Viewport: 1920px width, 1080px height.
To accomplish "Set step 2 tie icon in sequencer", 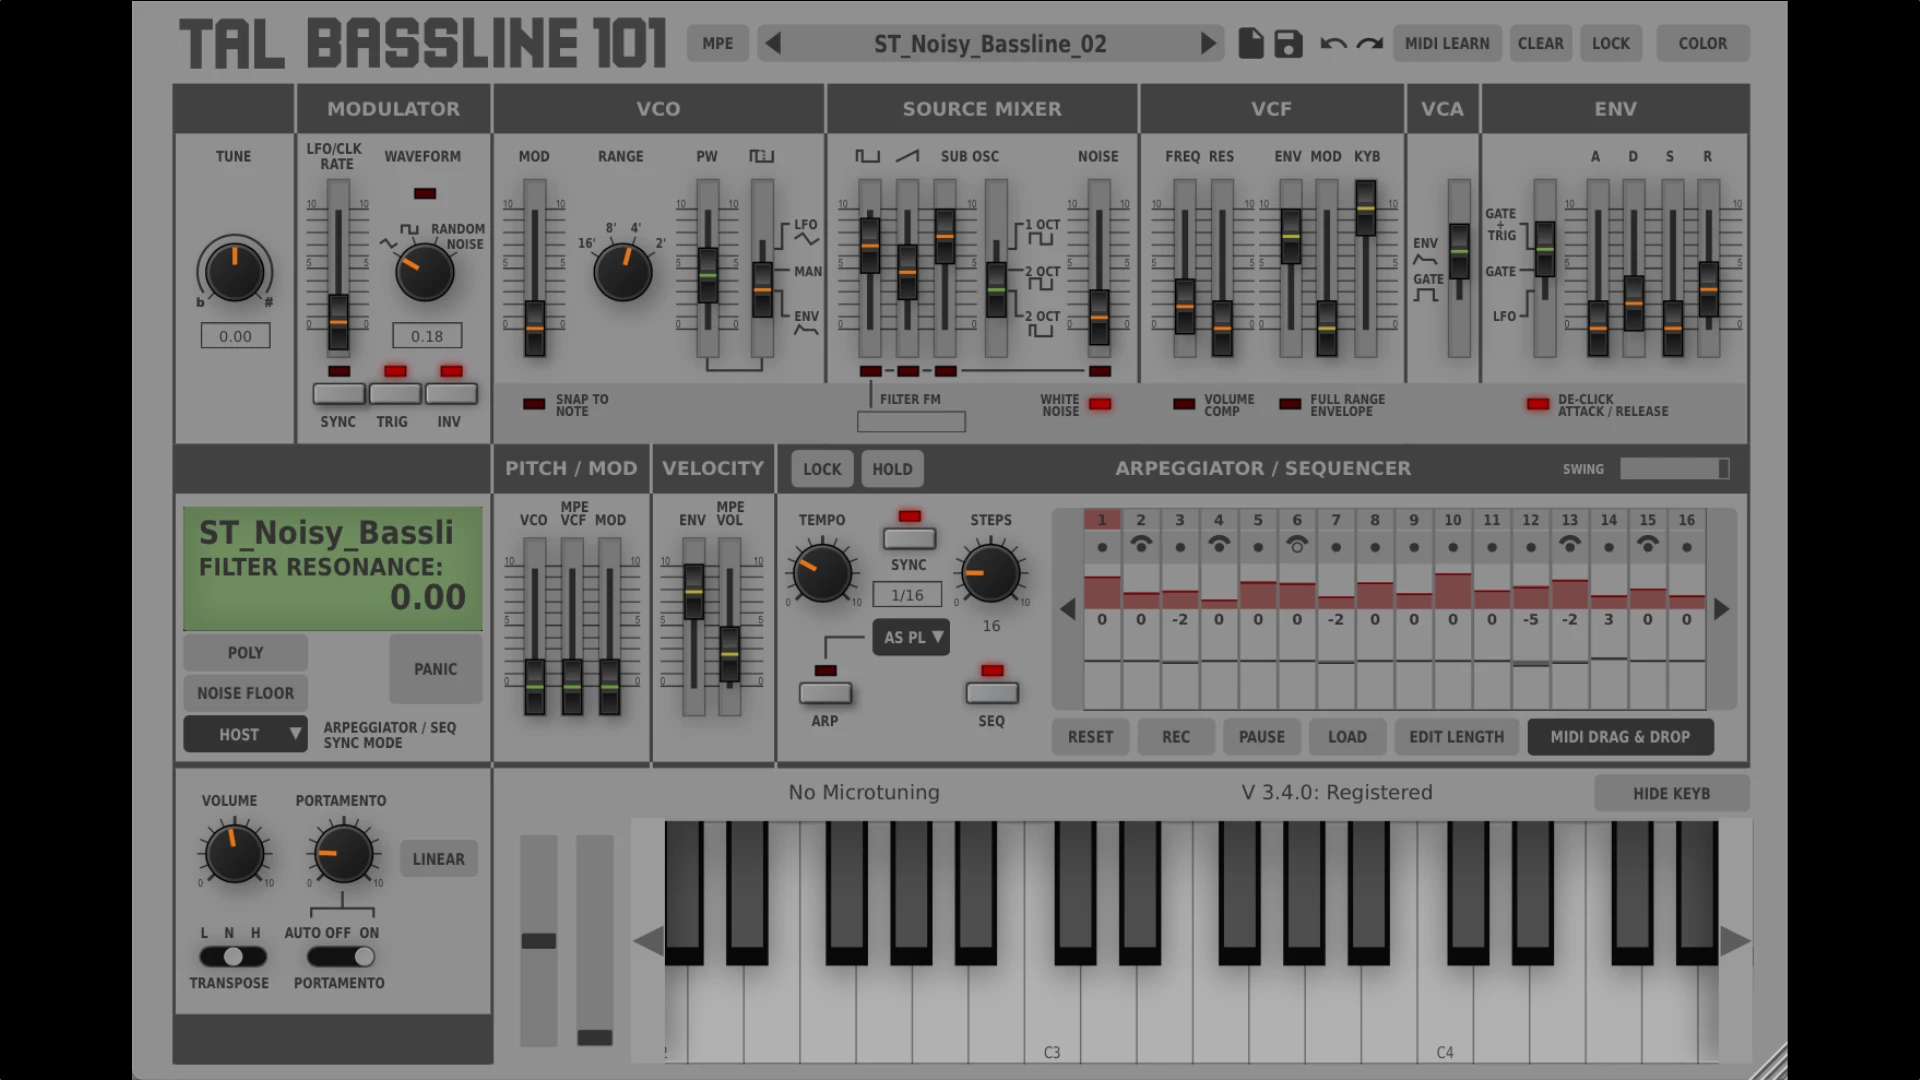I will [x=1141, y=546].
